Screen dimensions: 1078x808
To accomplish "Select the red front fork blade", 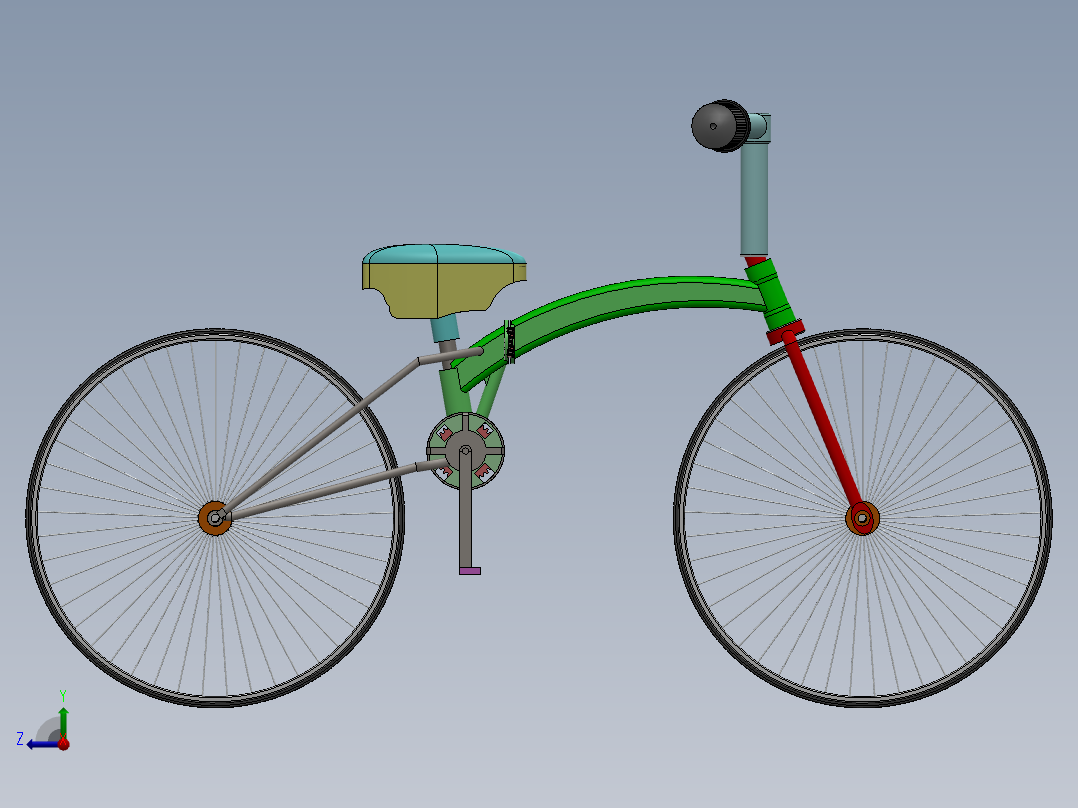I will pos(824,422).
